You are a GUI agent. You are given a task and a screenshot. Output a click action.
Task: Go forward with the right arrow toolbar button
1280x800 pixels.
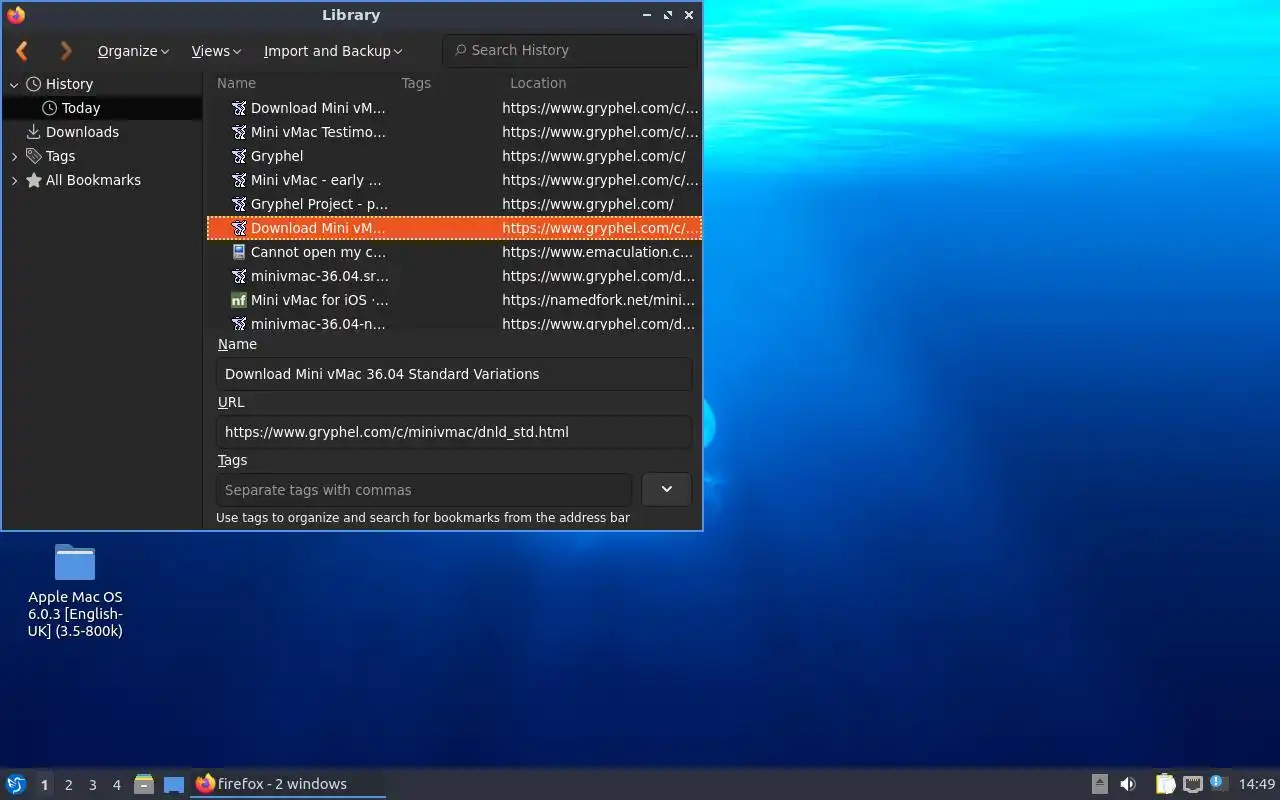(66, 50)
